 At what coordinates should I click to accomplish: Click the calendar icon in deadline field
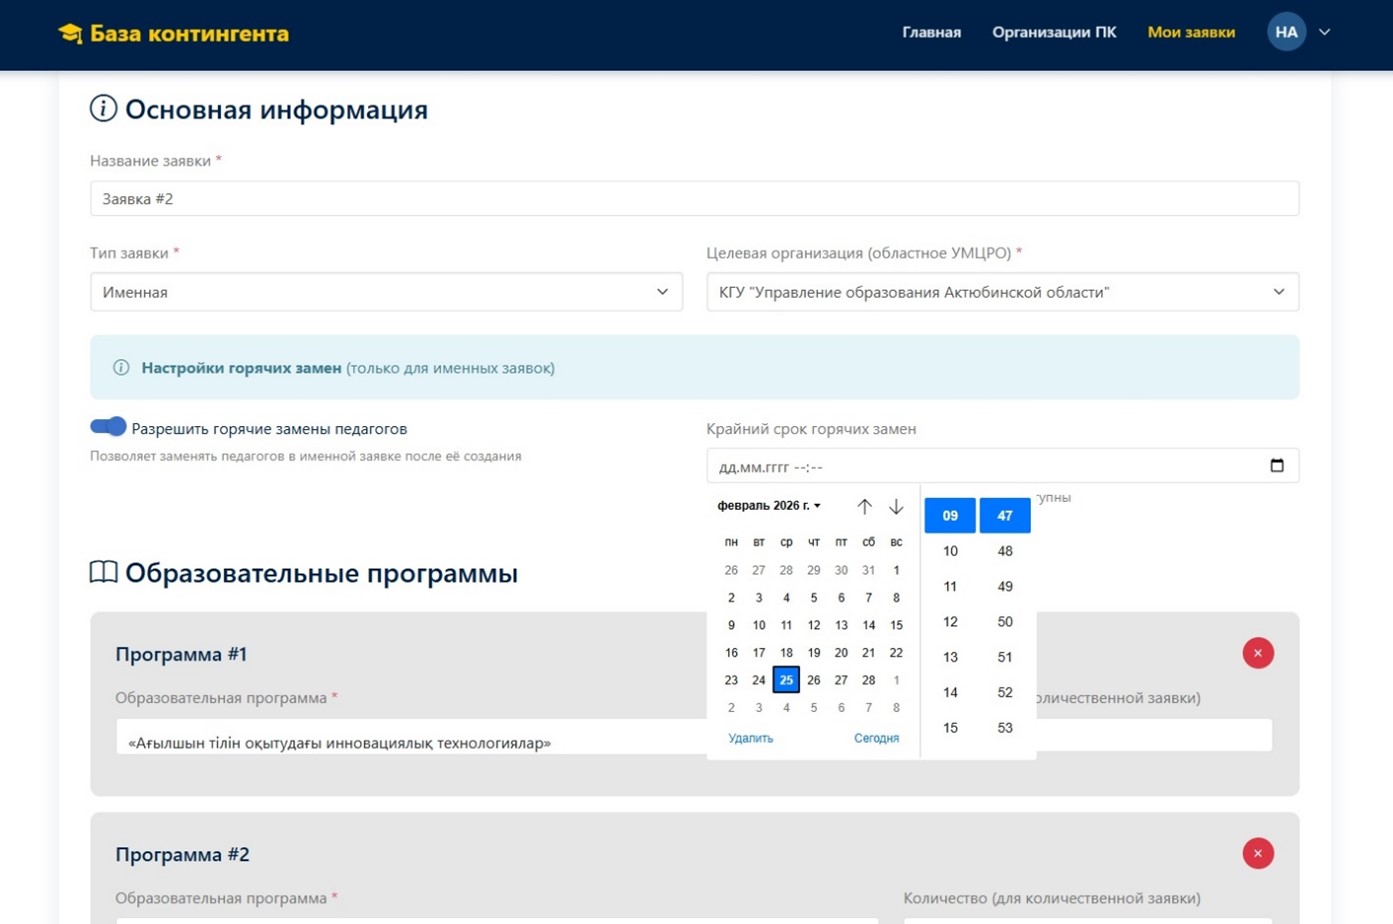1276,466
